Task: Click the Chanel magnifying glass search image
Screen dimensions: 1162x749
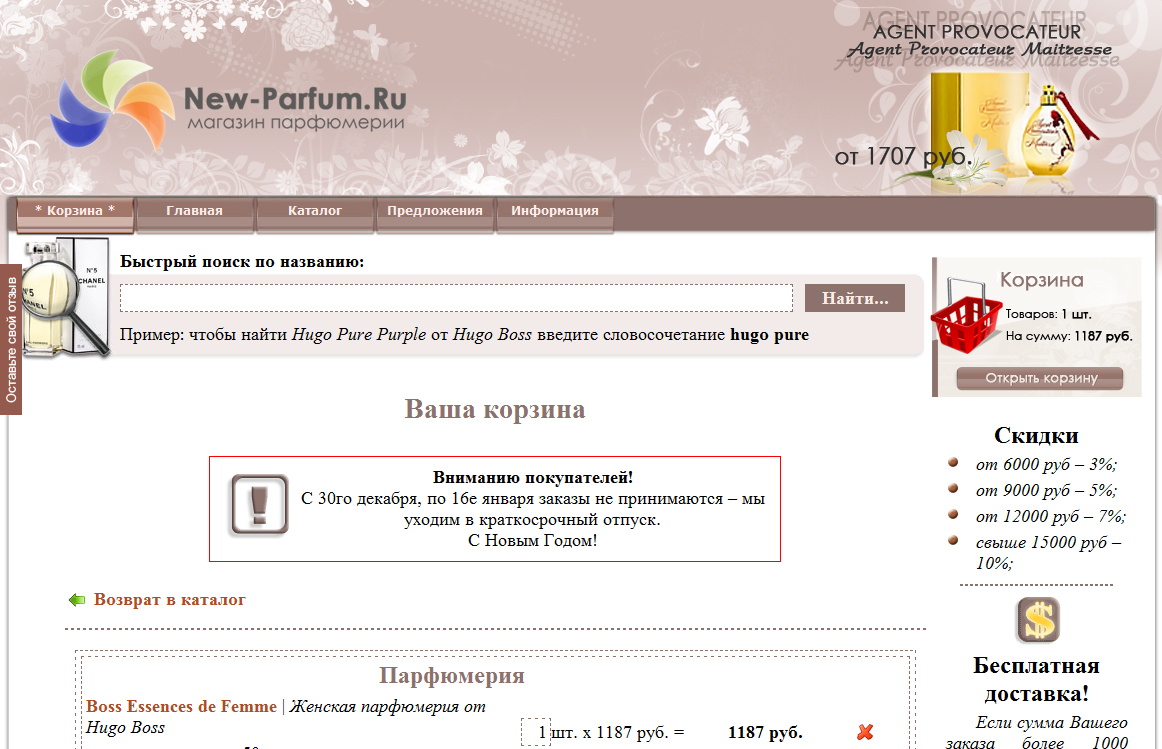Action: point(65,298)
